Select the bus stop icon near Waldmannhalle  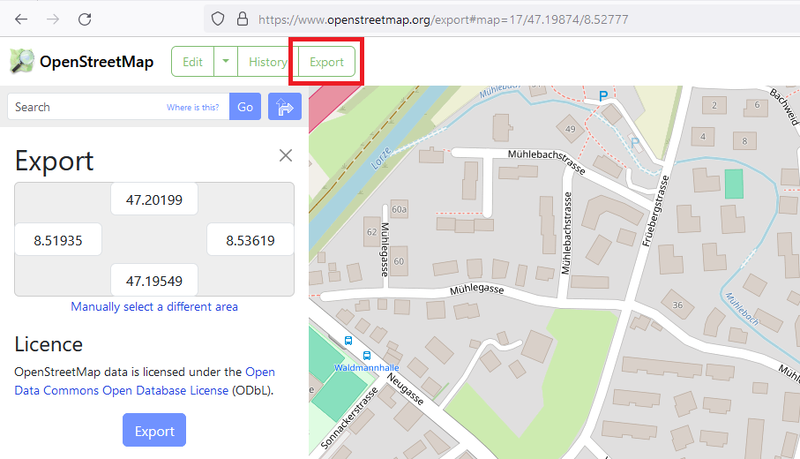367,355
